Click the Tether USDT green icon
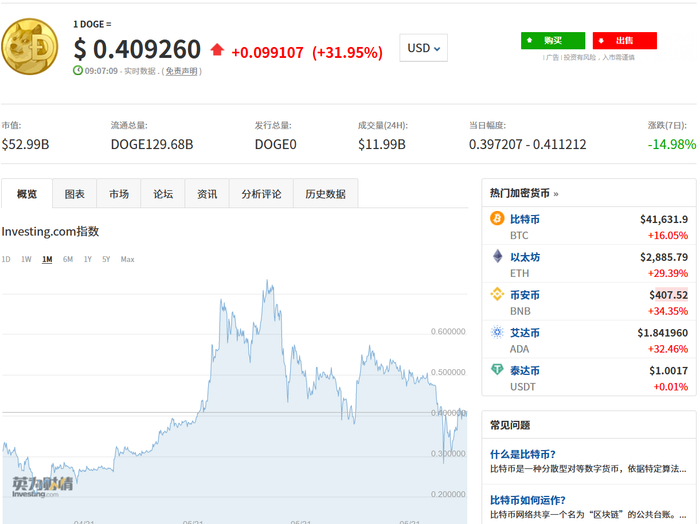This screenshot has width=700, height=524. pyautogui.click(x=497, y=369)
